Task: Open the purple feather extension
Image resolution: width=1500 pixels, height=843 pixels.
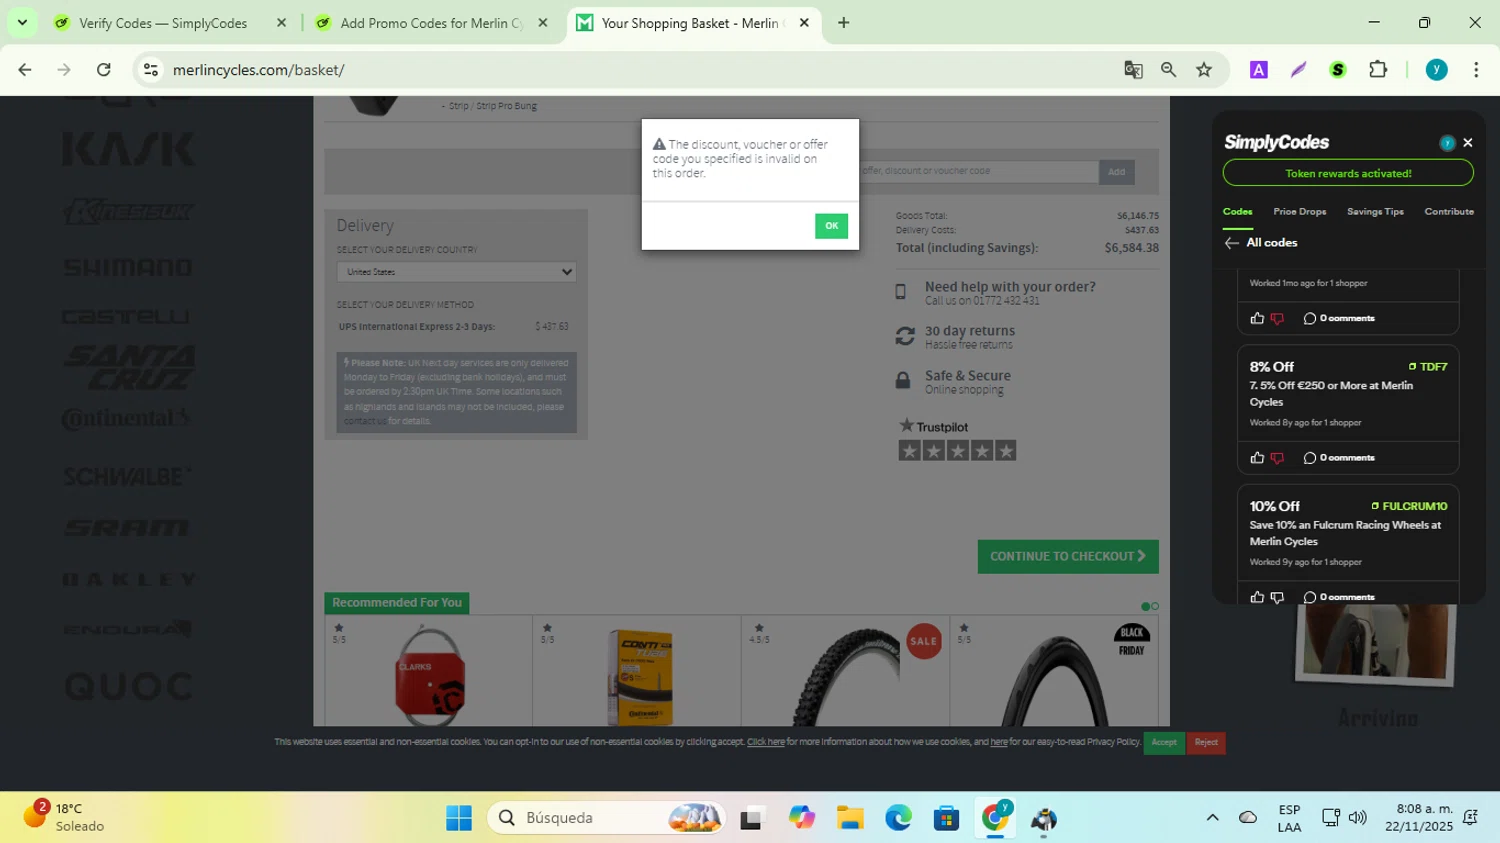Action: (x=1298, y=70)
